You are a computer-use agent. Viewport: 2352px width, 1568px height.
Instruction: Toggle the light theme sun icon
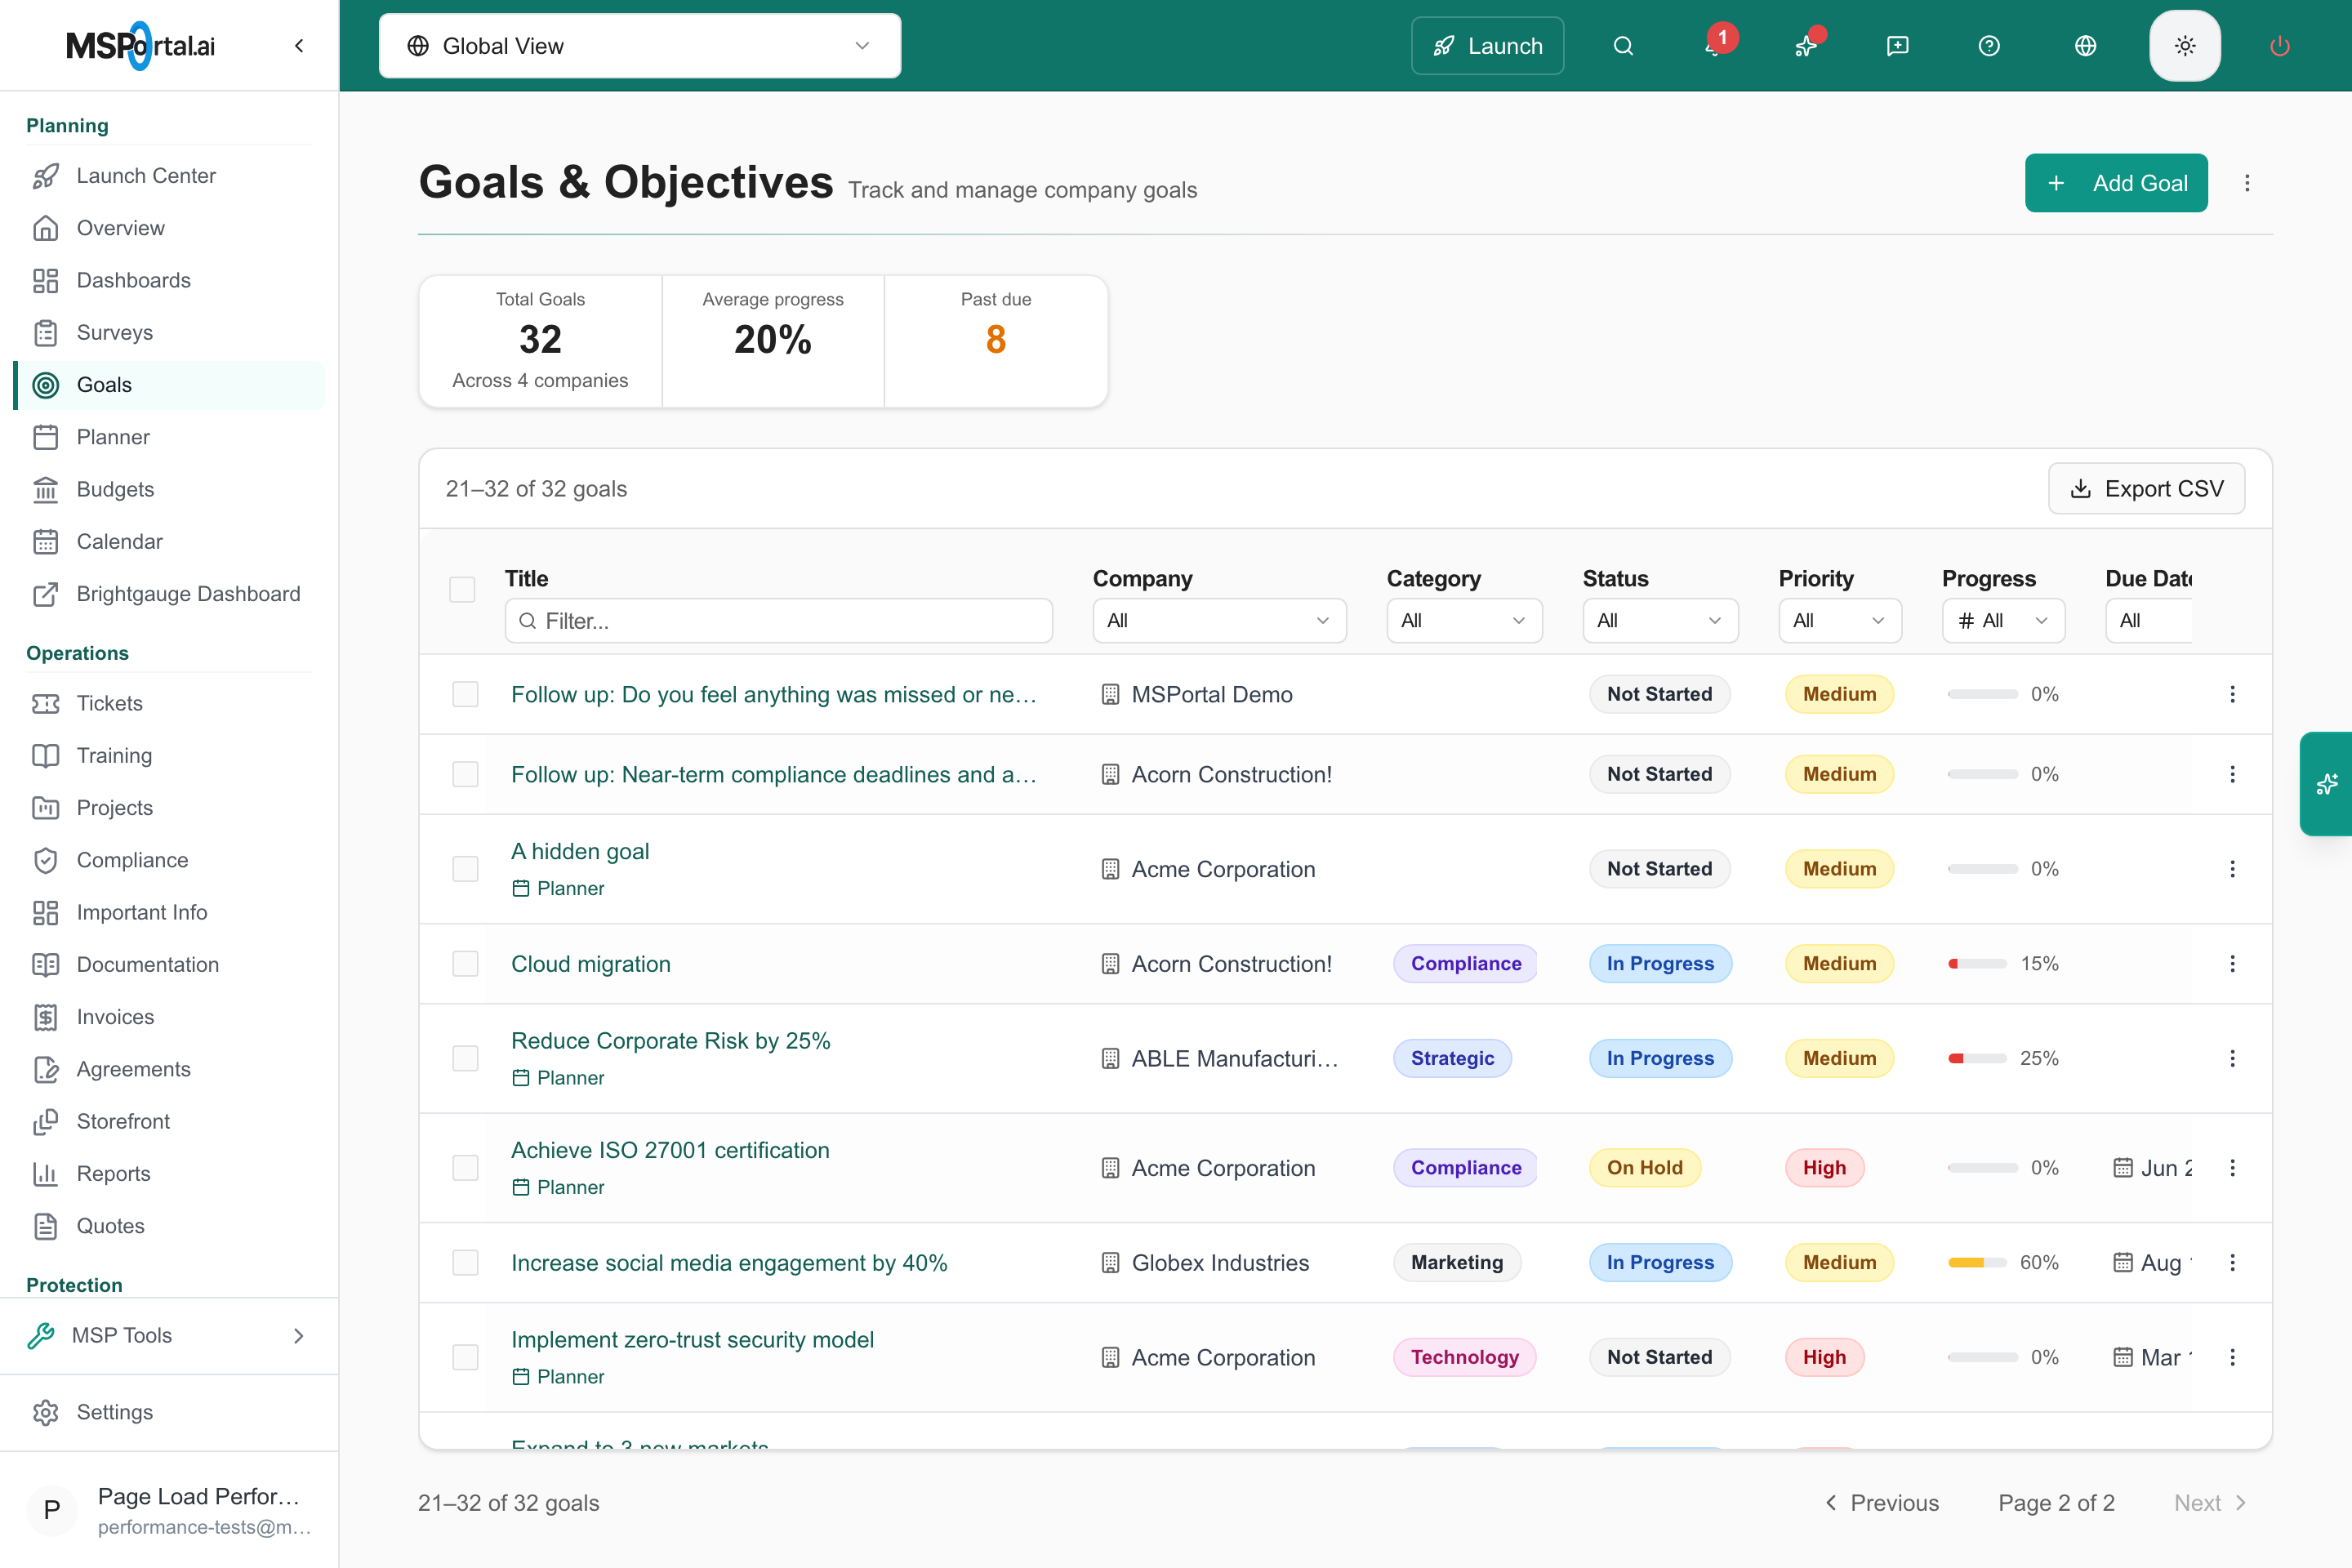2185,46
